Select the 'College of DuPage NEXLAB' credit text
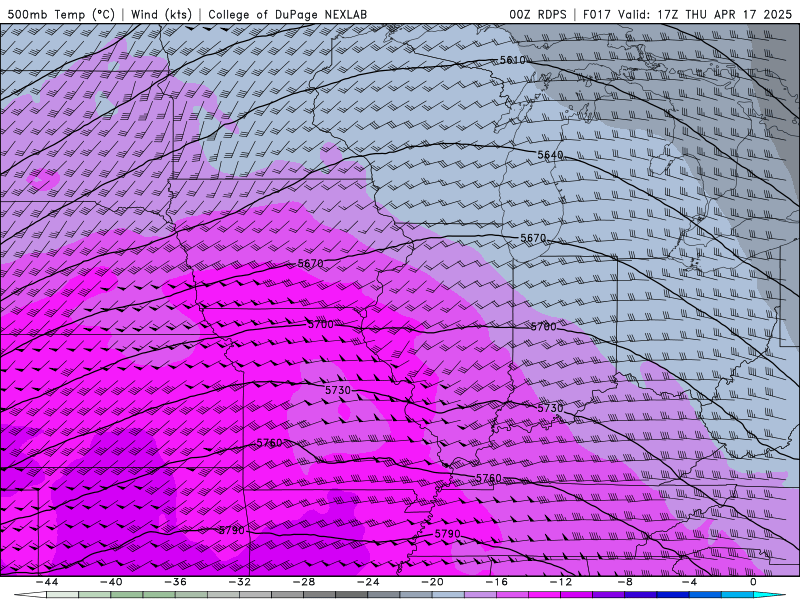The height and width of the screenshot is (600, 800). click(x=287, y=14)
